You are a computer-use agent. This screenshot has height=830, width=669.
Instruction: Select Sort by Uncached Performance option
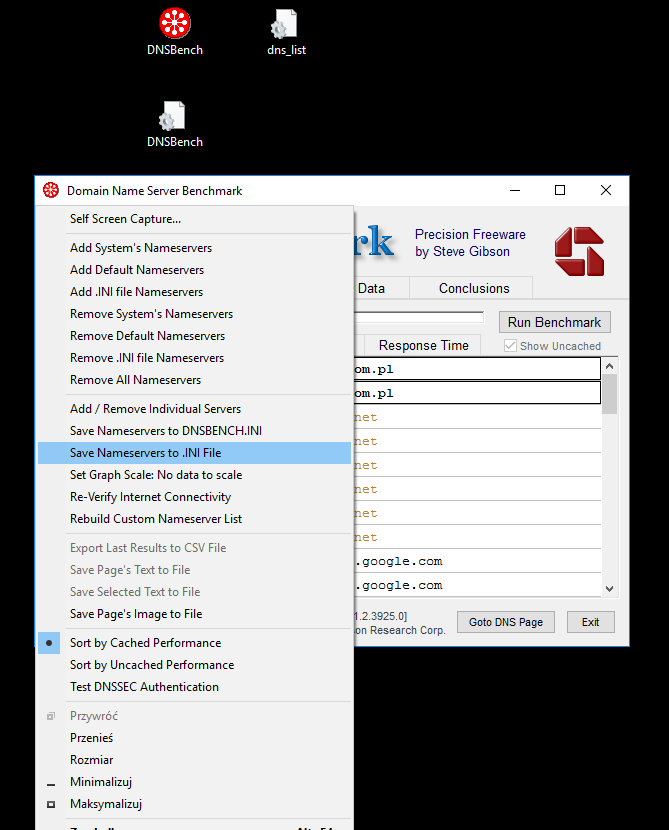pos(152,665)
